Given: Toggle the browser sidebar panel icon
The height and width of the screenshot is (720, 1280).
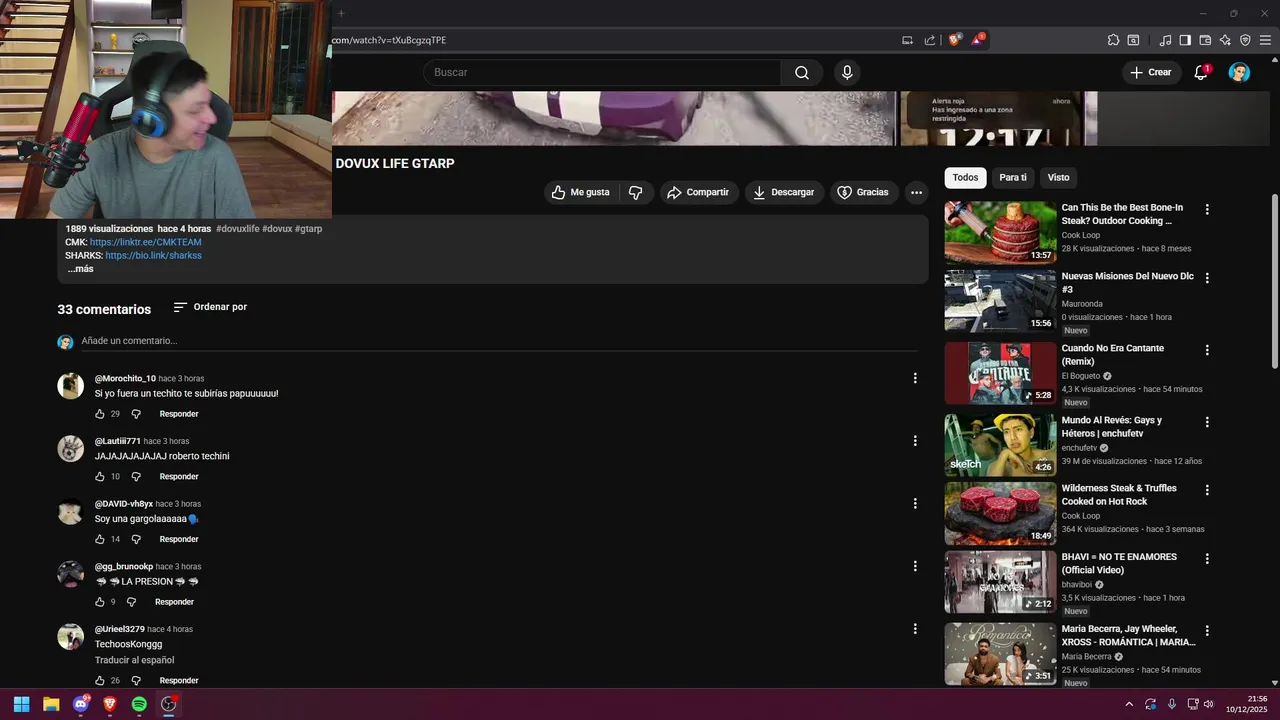Looking at the screenshot, I should [x=1185, y=40].
